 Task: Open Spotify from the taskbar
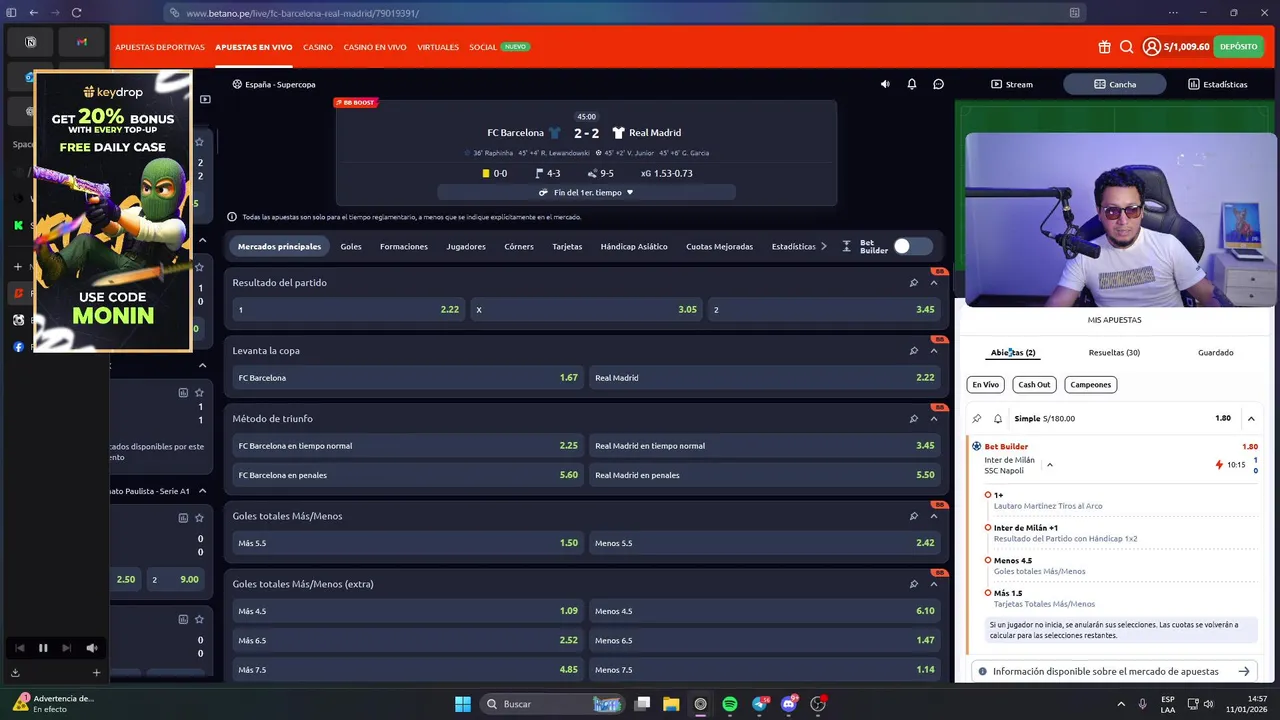[x=730, y=704]
